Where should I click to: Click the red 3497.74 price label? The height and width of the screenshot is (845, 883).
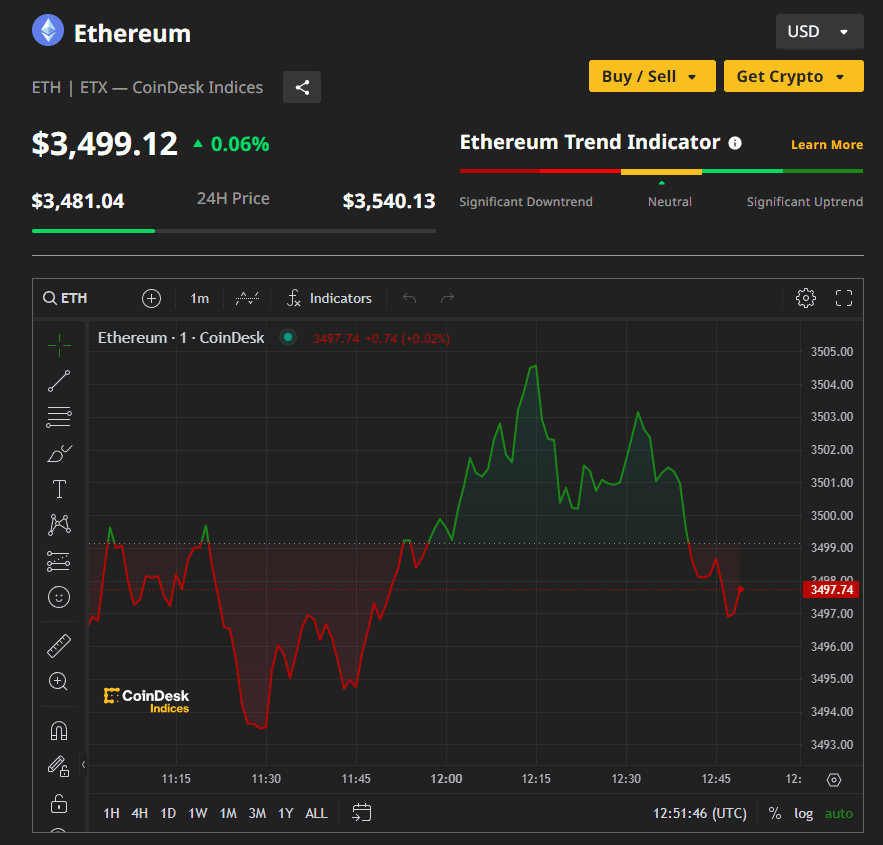point(831,589)
